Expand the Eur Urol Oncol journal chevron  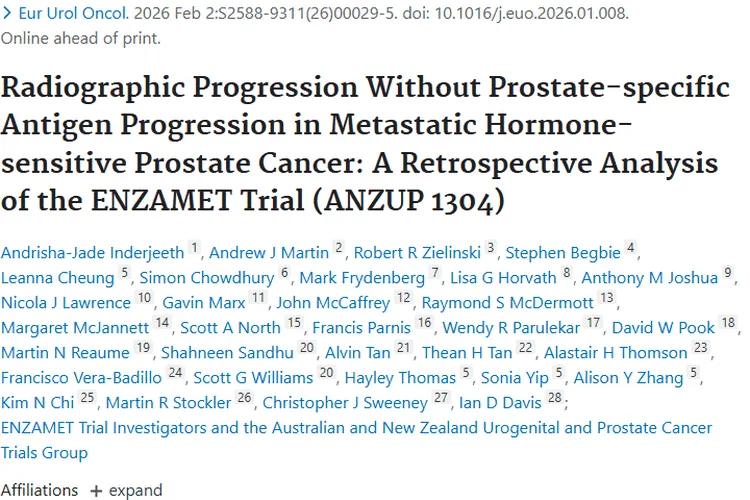9,14
